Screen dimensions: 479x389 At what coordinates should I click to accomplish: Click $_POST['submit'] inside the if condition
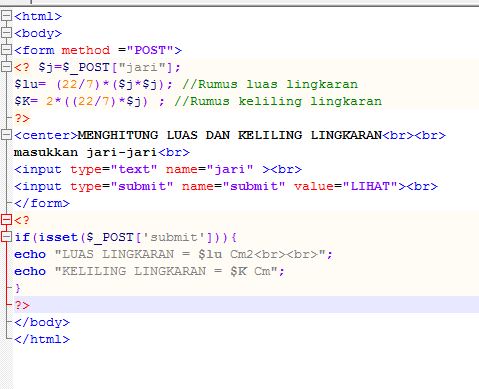pyautogui.click(x=150, y=237)
